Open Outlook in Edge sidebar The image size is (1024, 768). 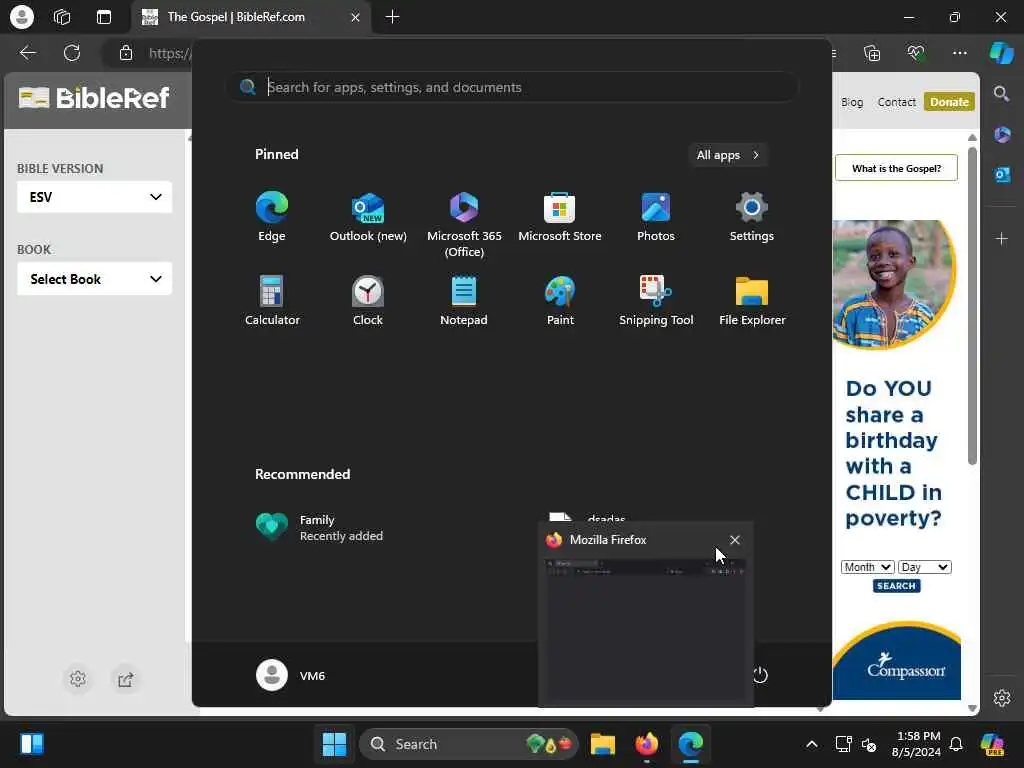[1002, 175]
